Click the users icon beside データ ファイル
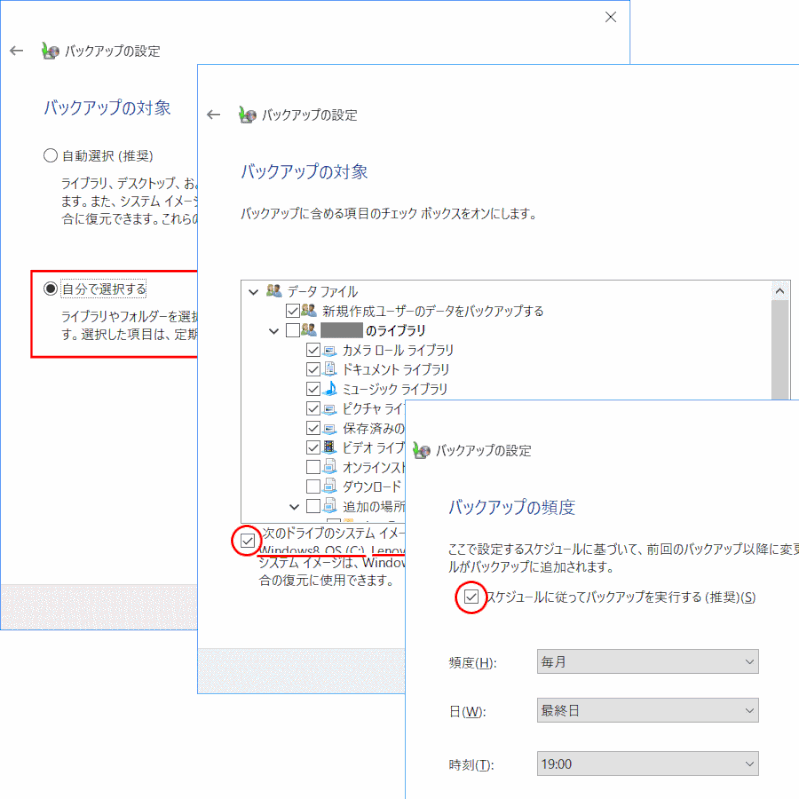Screen dimensions: 799x799 274,291
